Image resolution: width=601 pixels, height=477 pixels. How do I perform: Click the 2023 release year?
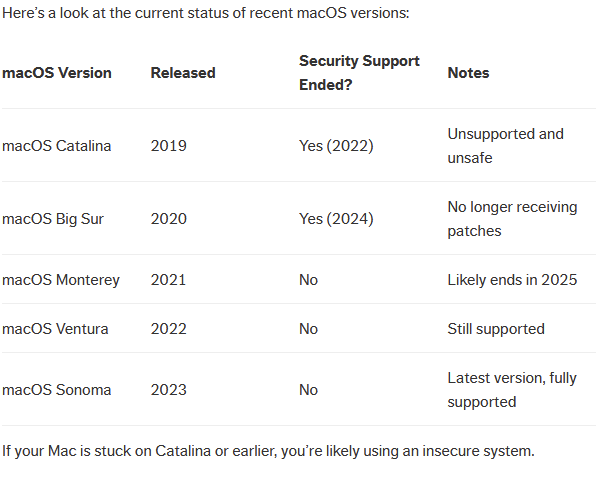[x=169, y=390]
